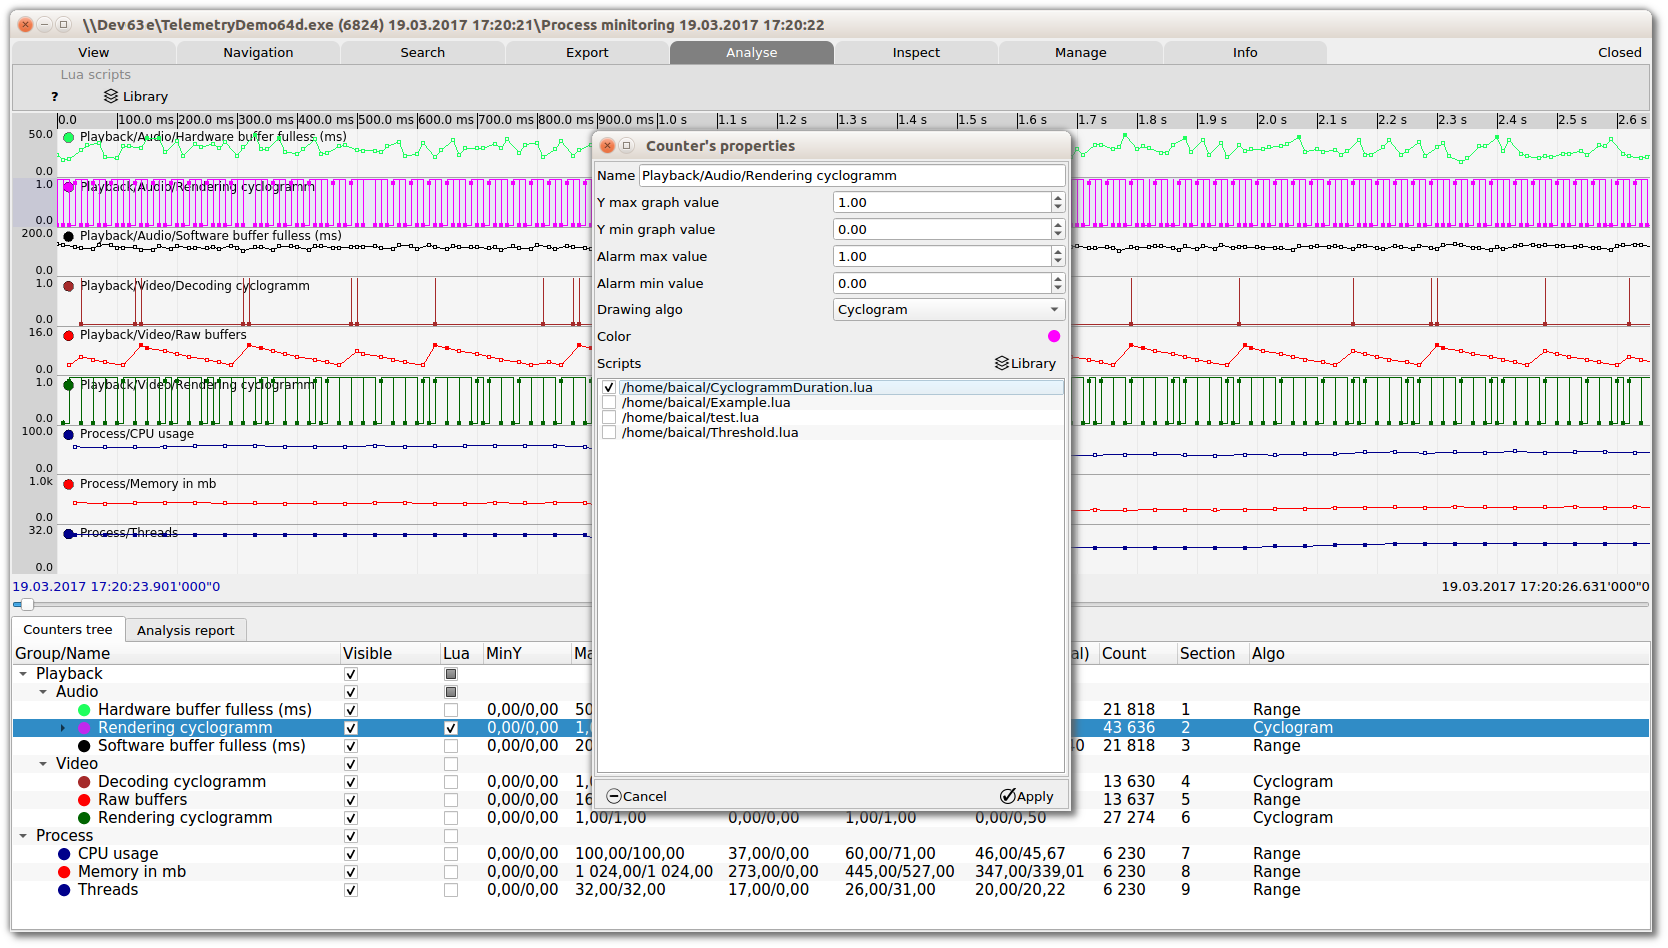Image resolution: width=1668 pixels, height=948 pixels.
Task: Open Library in the Scripts section of dialog
Action: point(1025,363)
